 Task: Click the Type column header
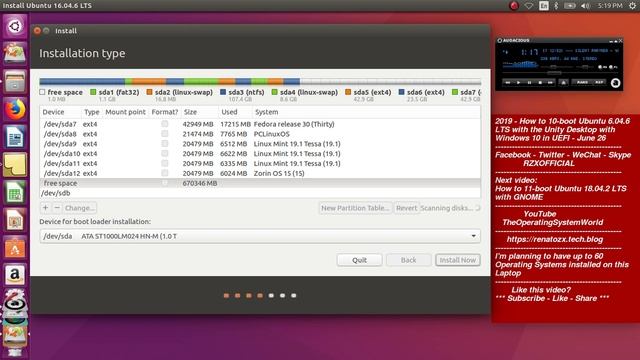pyautogui.click(x=91, y=112)
